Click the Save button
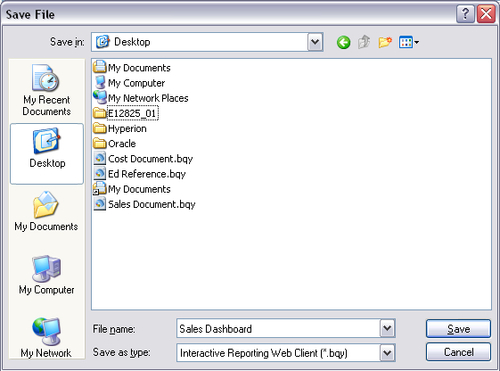This screenshot has width=500, height=371. [458, 329]
